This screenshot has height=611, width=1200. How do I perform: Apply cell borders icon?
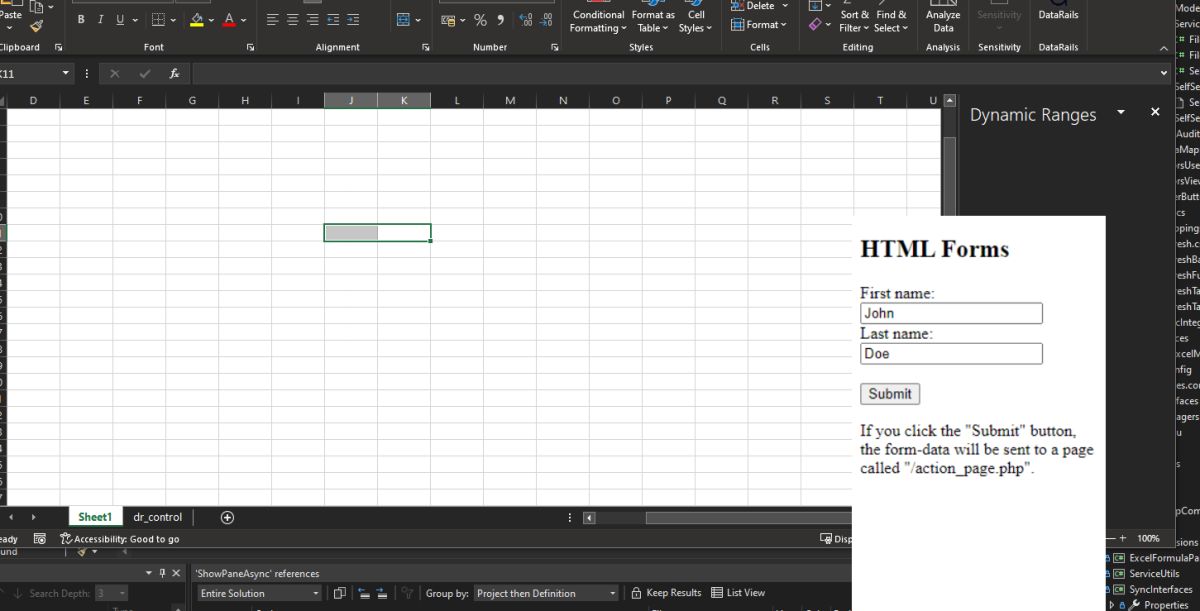click(158, 20)
